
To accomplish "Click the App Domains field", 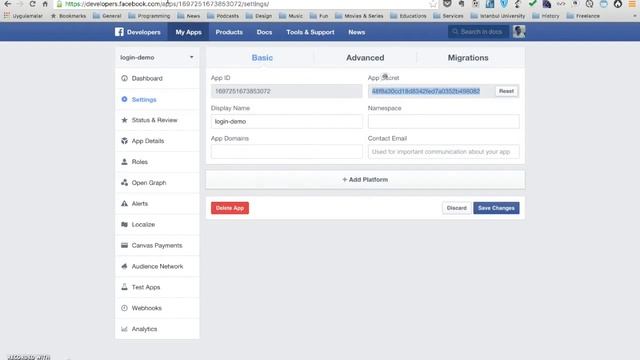I will [x=287, y=151].
